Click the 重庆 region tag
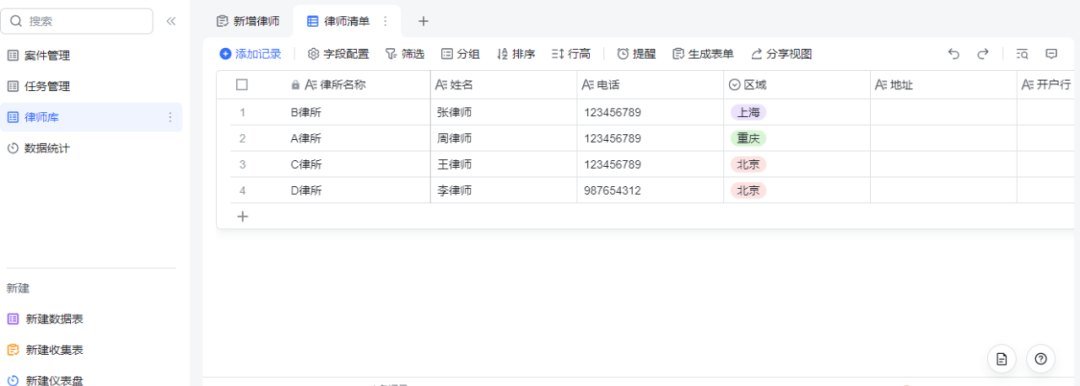Screen dimensions: 1080x386 coord(748,139)
